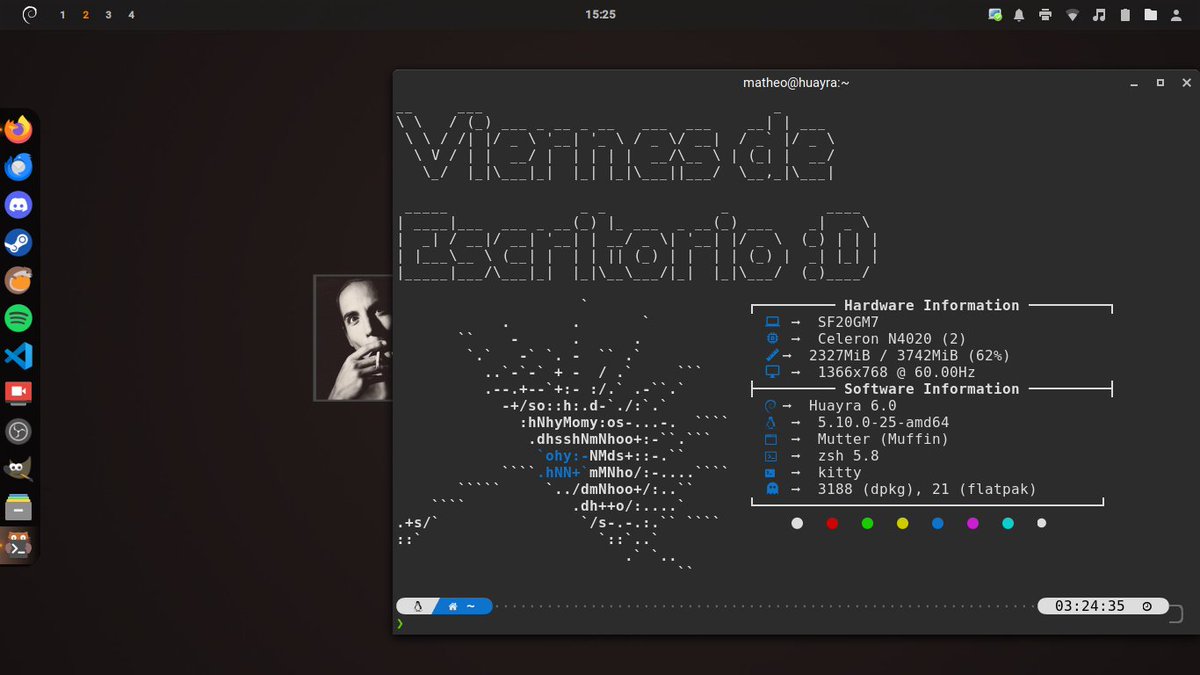Maximize the kitty terminal window
This screenshot has width=1200, height=675.
(x=1160, y=83)
